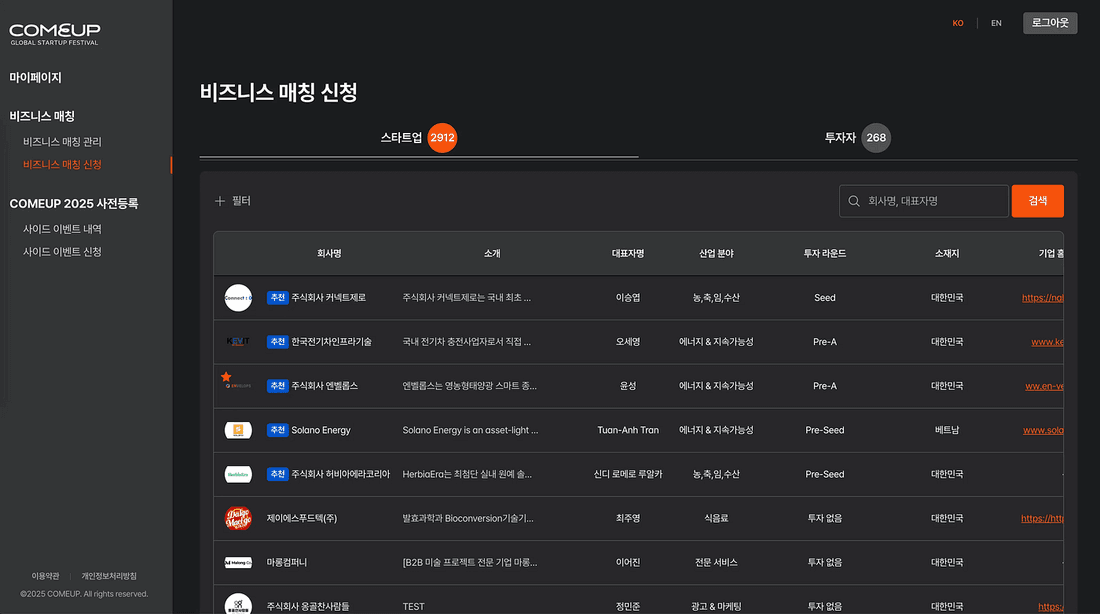Screen dimensions: 1100x614
Task: Expand the 필터 options
Action: tap(233, 201)
